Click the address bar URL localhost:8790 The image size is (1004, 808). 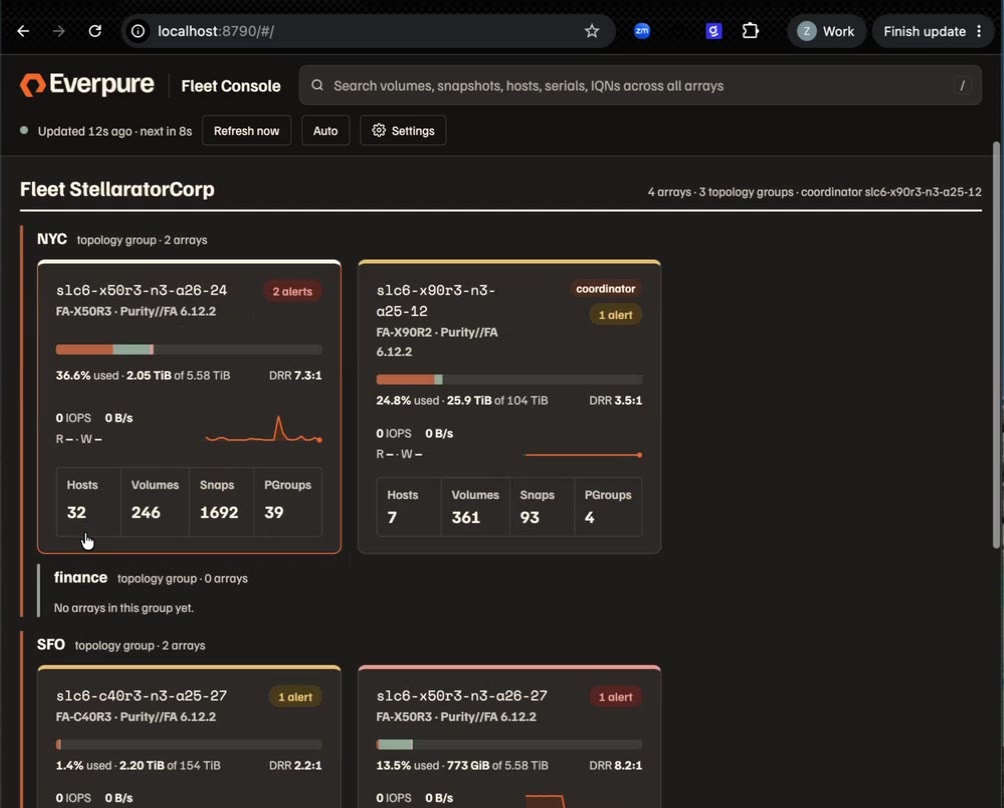(x=216, y=31)
